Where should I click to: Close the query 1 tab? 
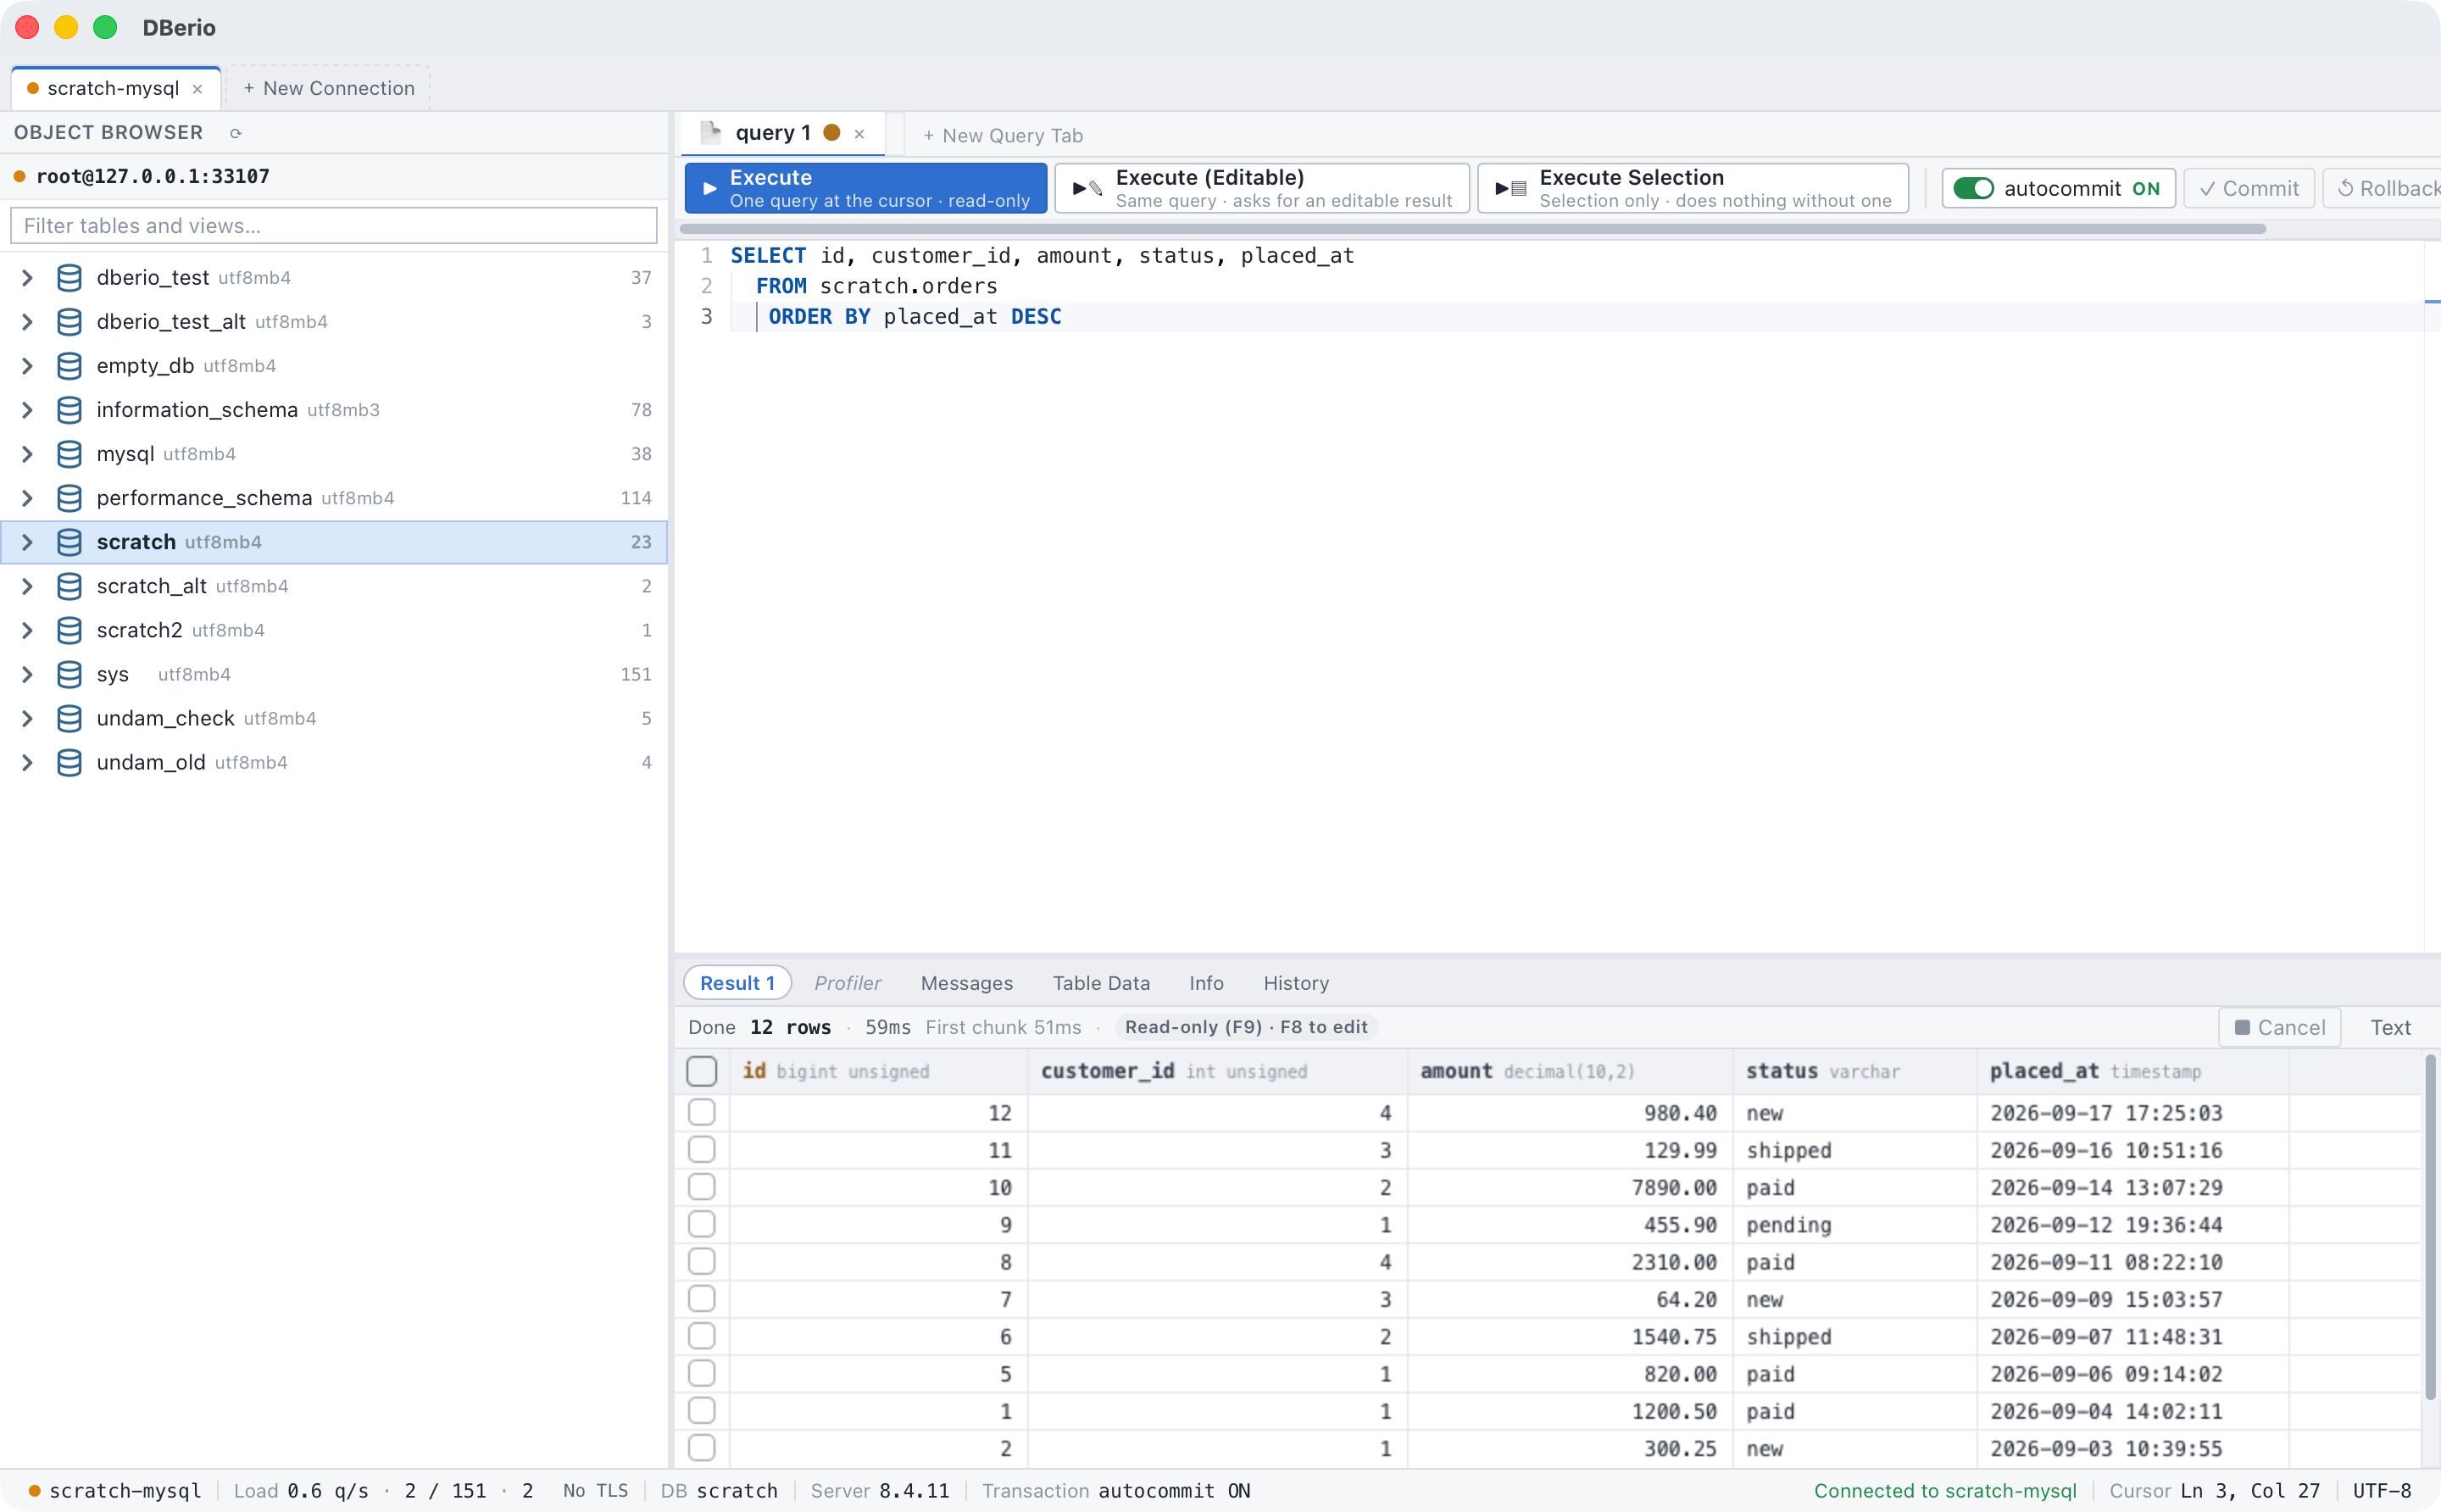859,134
